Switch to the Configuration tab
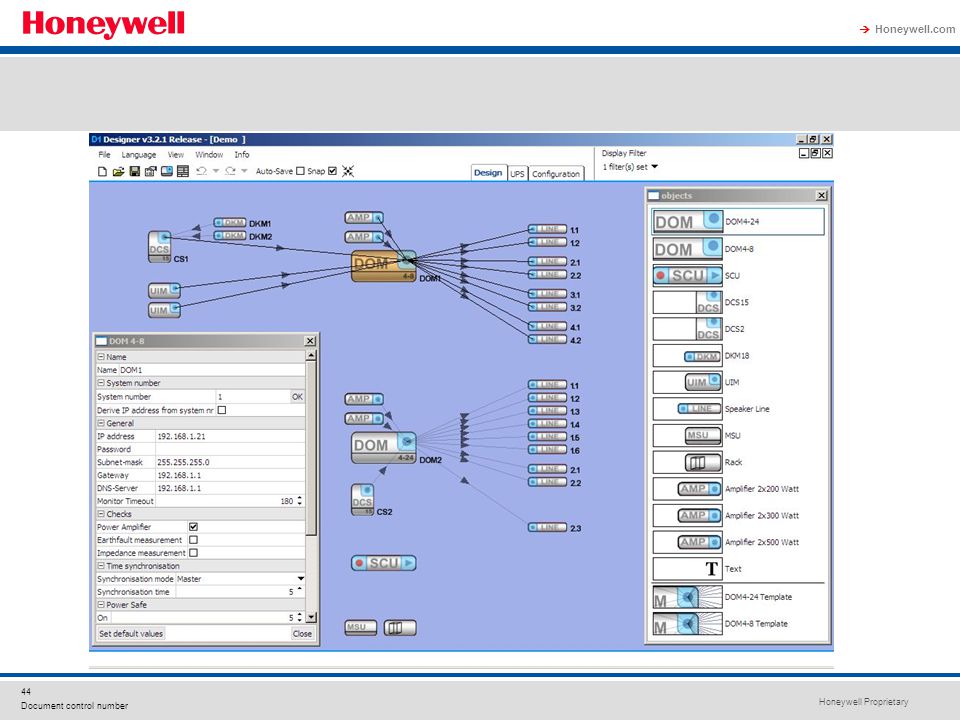This screenshot has width=960, height=720. [x=556, y=174]
